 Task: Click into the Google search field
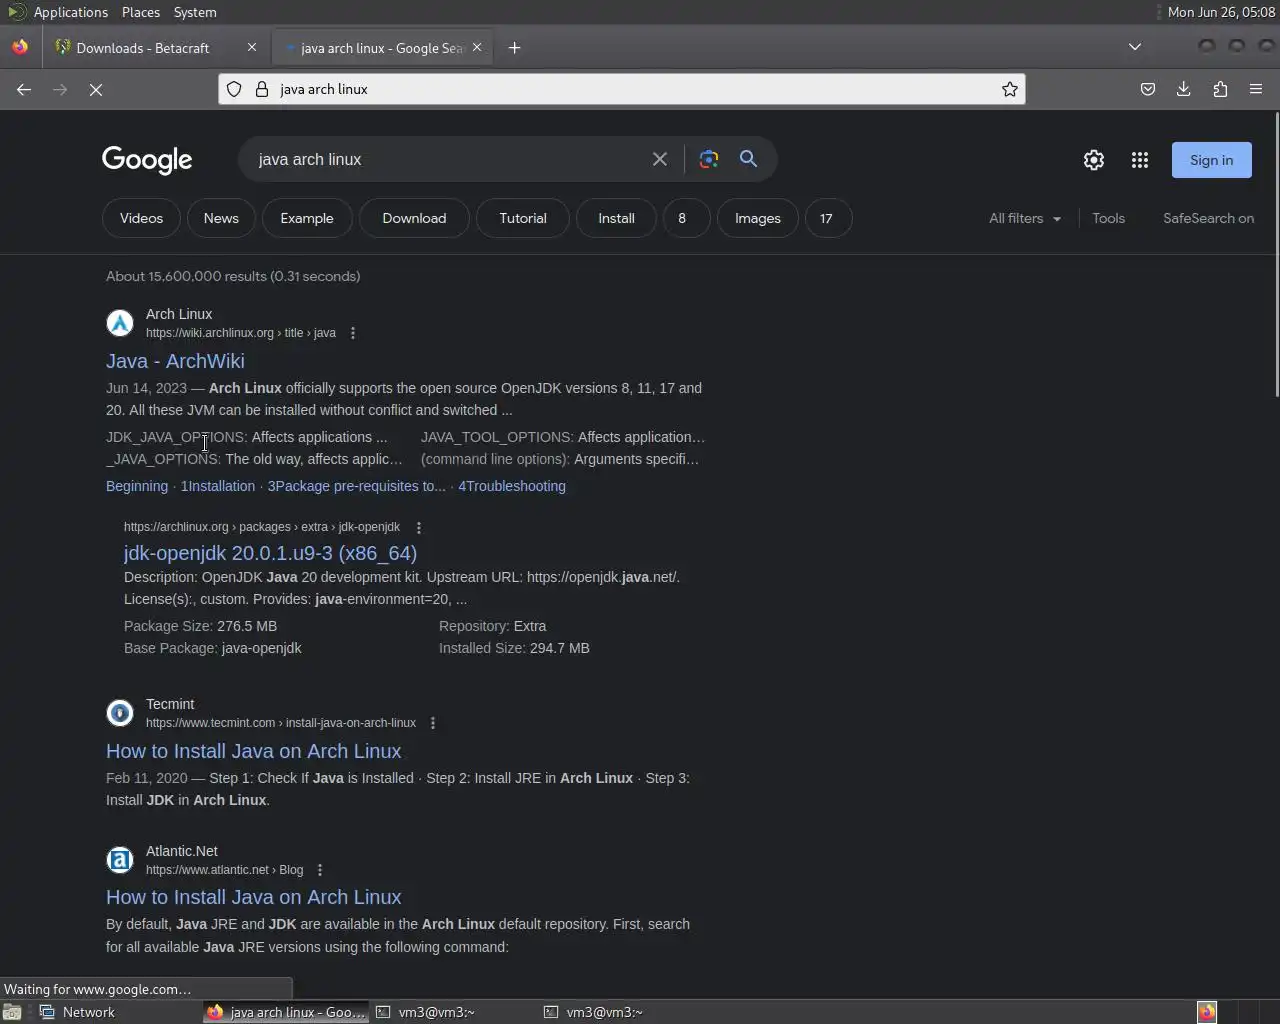click(x=448, y=159)
